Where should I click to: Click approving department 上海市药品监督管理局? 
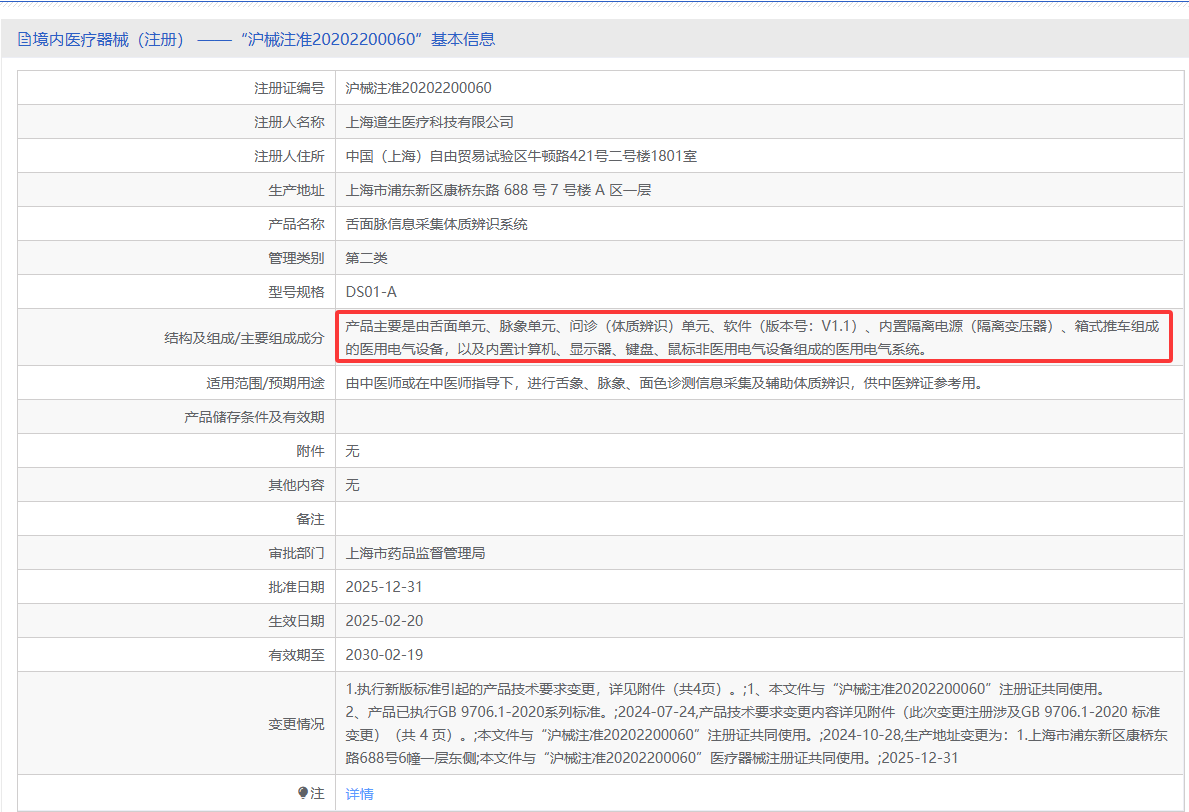pyautogui.click(x=415, y=553)
